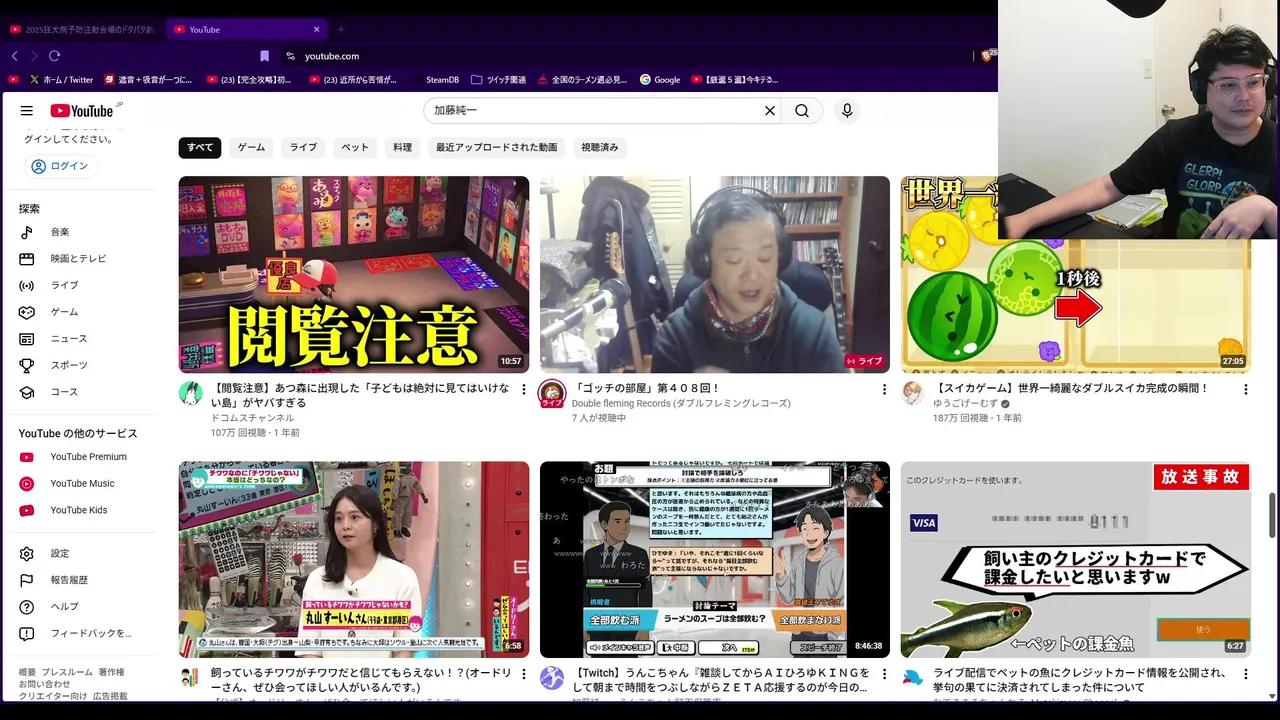Viewport: 1280px width, 720px height.
Task: Open Twitch うんこちゃん video thumbnail
Action: [715, 559]
